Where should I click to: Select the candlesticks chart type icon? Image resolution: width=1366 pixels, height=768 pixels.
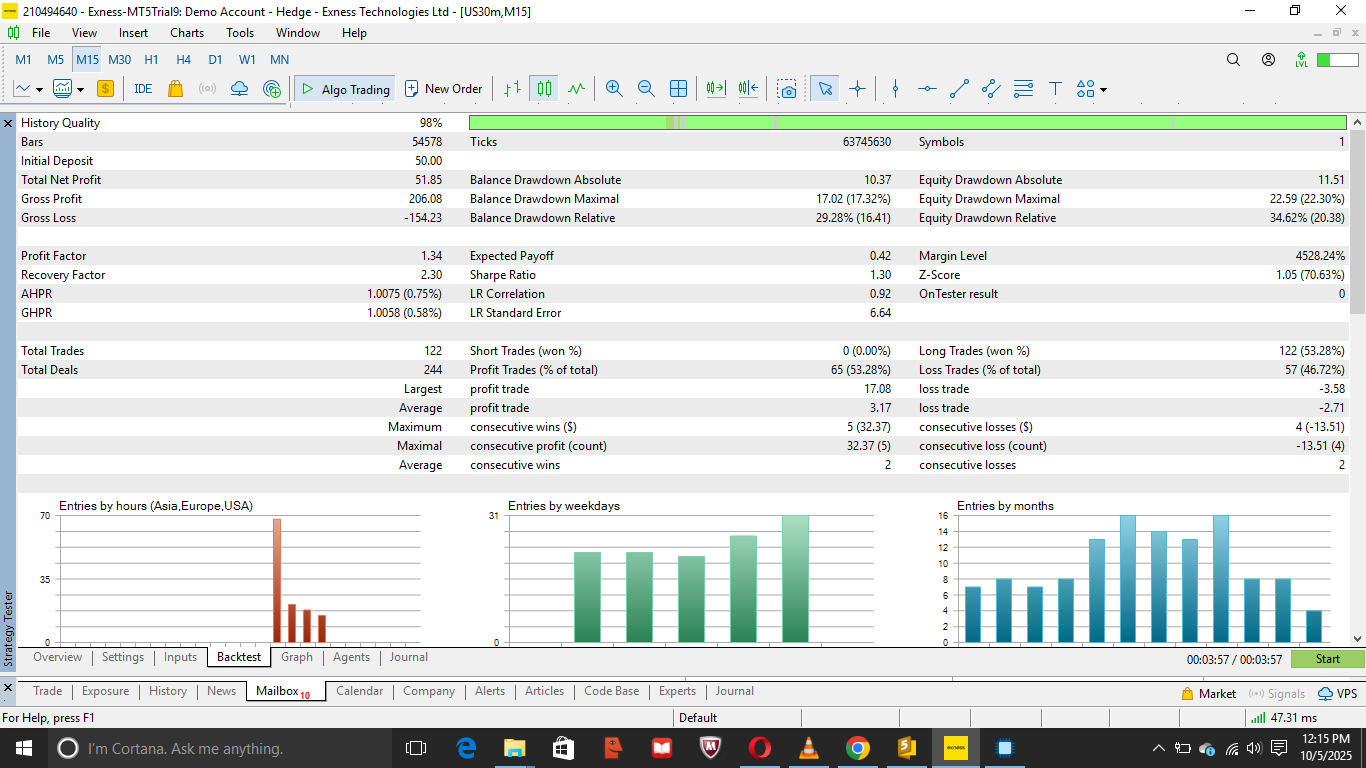[543, 88]
